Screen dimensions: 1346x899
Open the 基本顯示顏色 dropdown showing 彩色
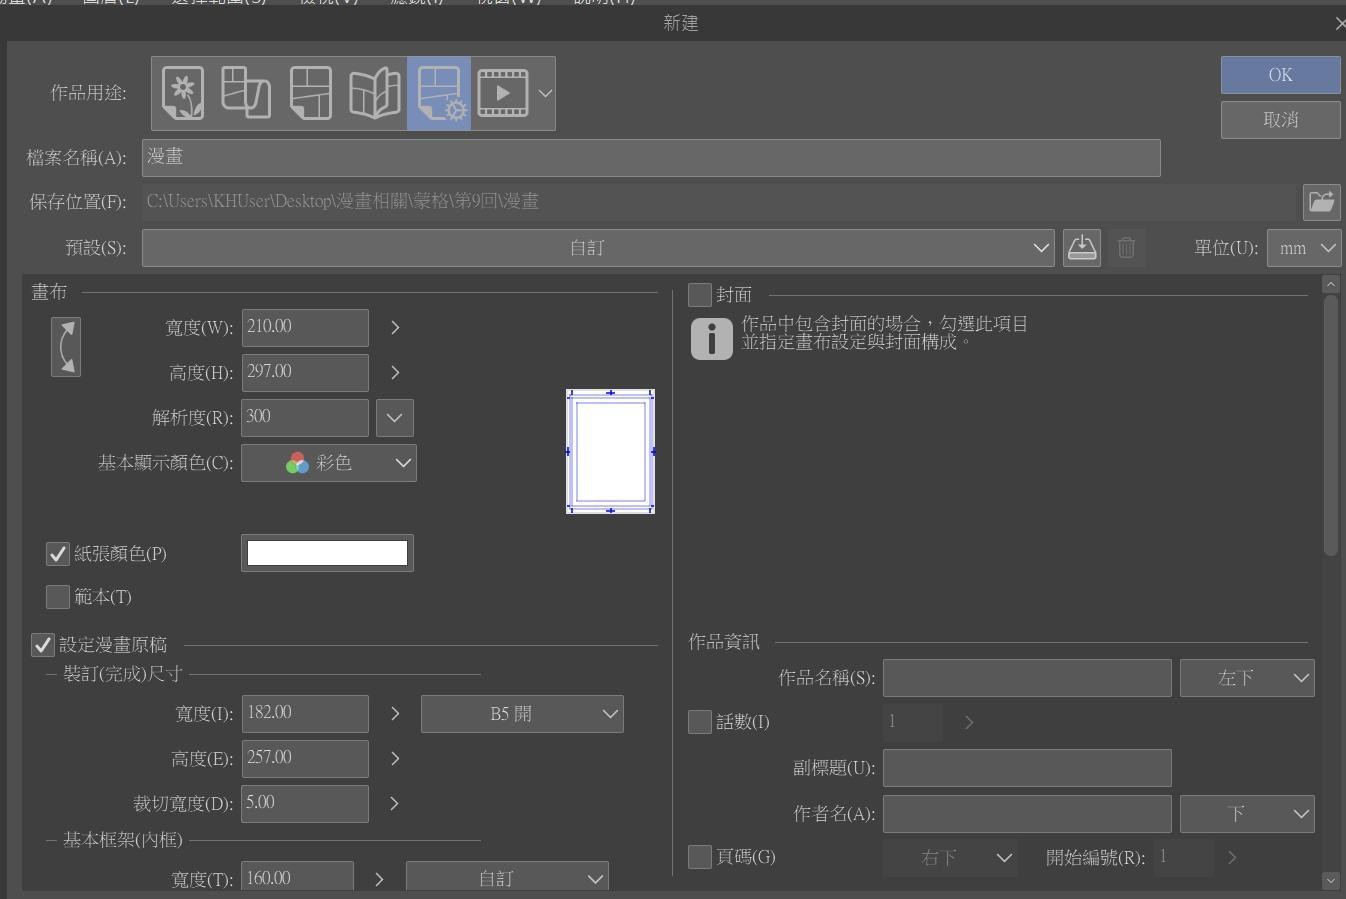[x=329, y=463]
